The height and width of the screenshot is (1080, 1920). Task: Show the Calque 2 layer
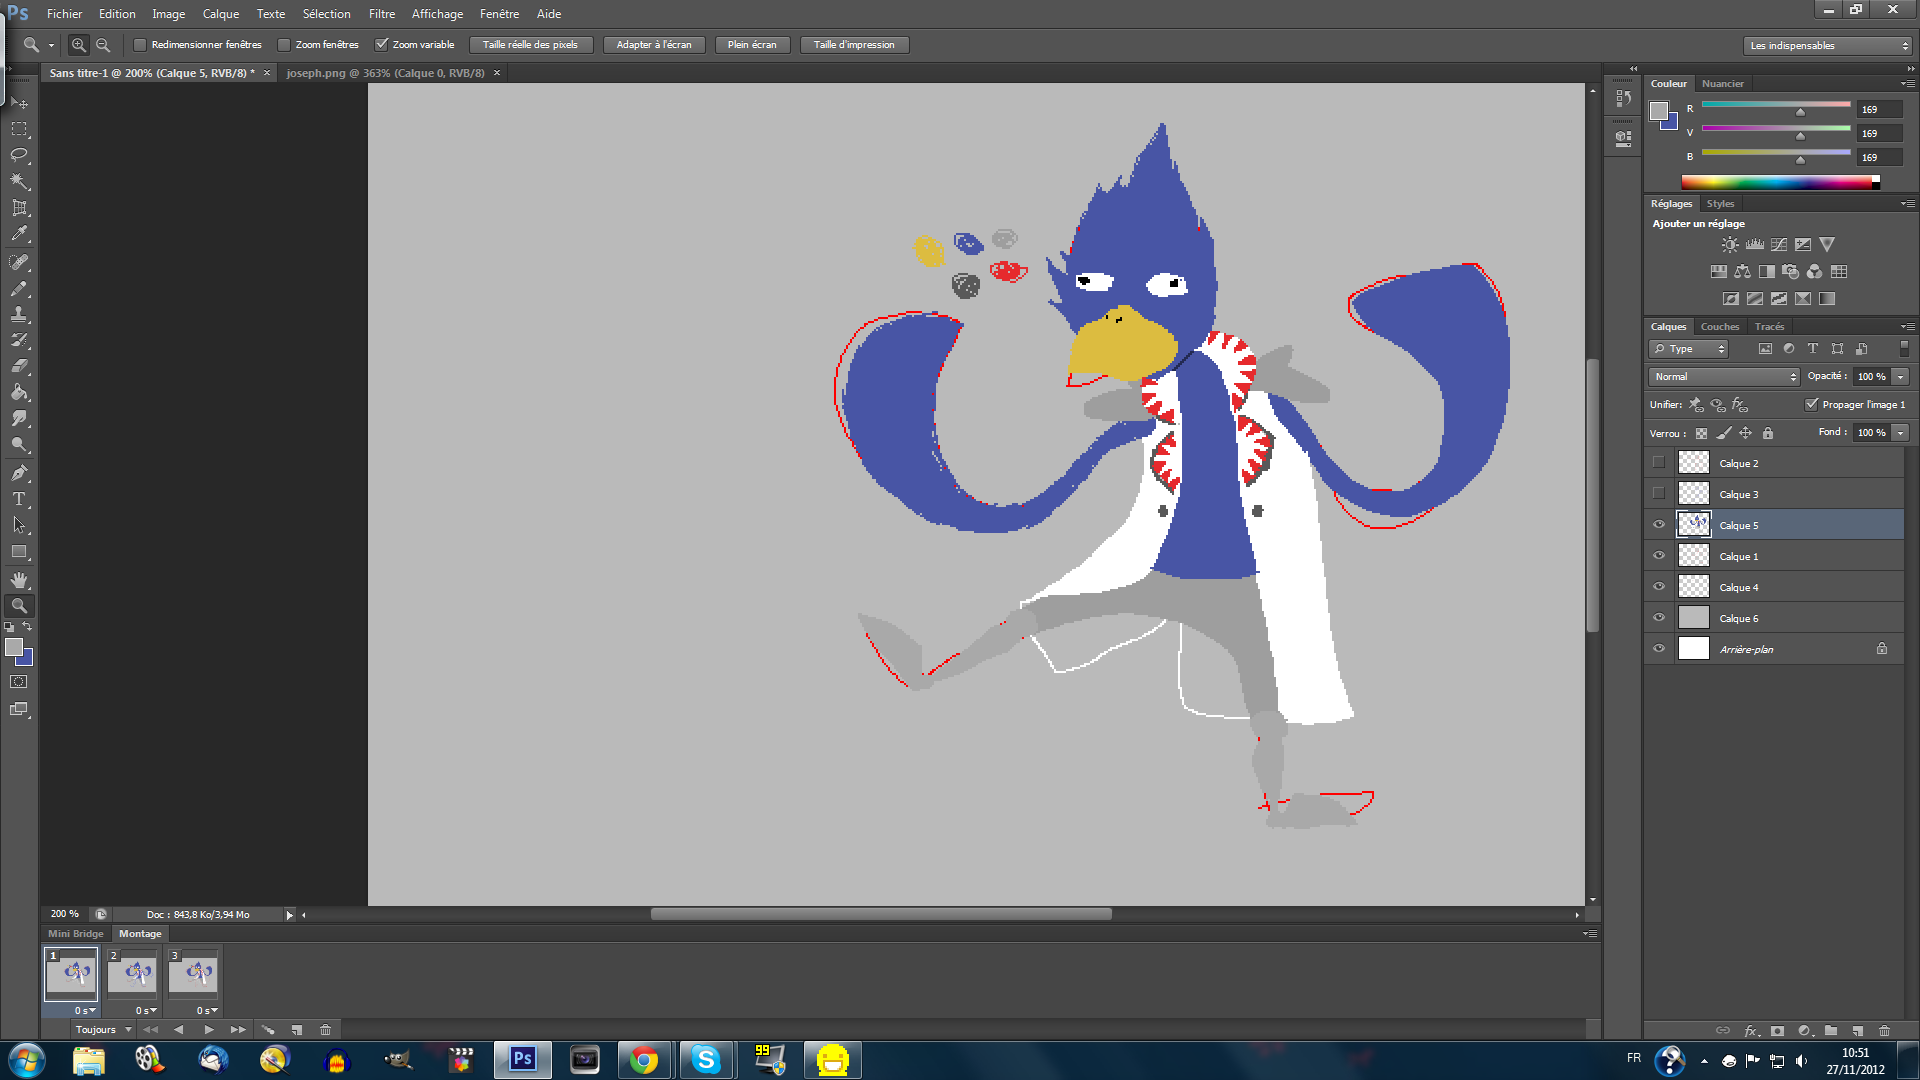pyautogui.click(x=1659, y=463)
